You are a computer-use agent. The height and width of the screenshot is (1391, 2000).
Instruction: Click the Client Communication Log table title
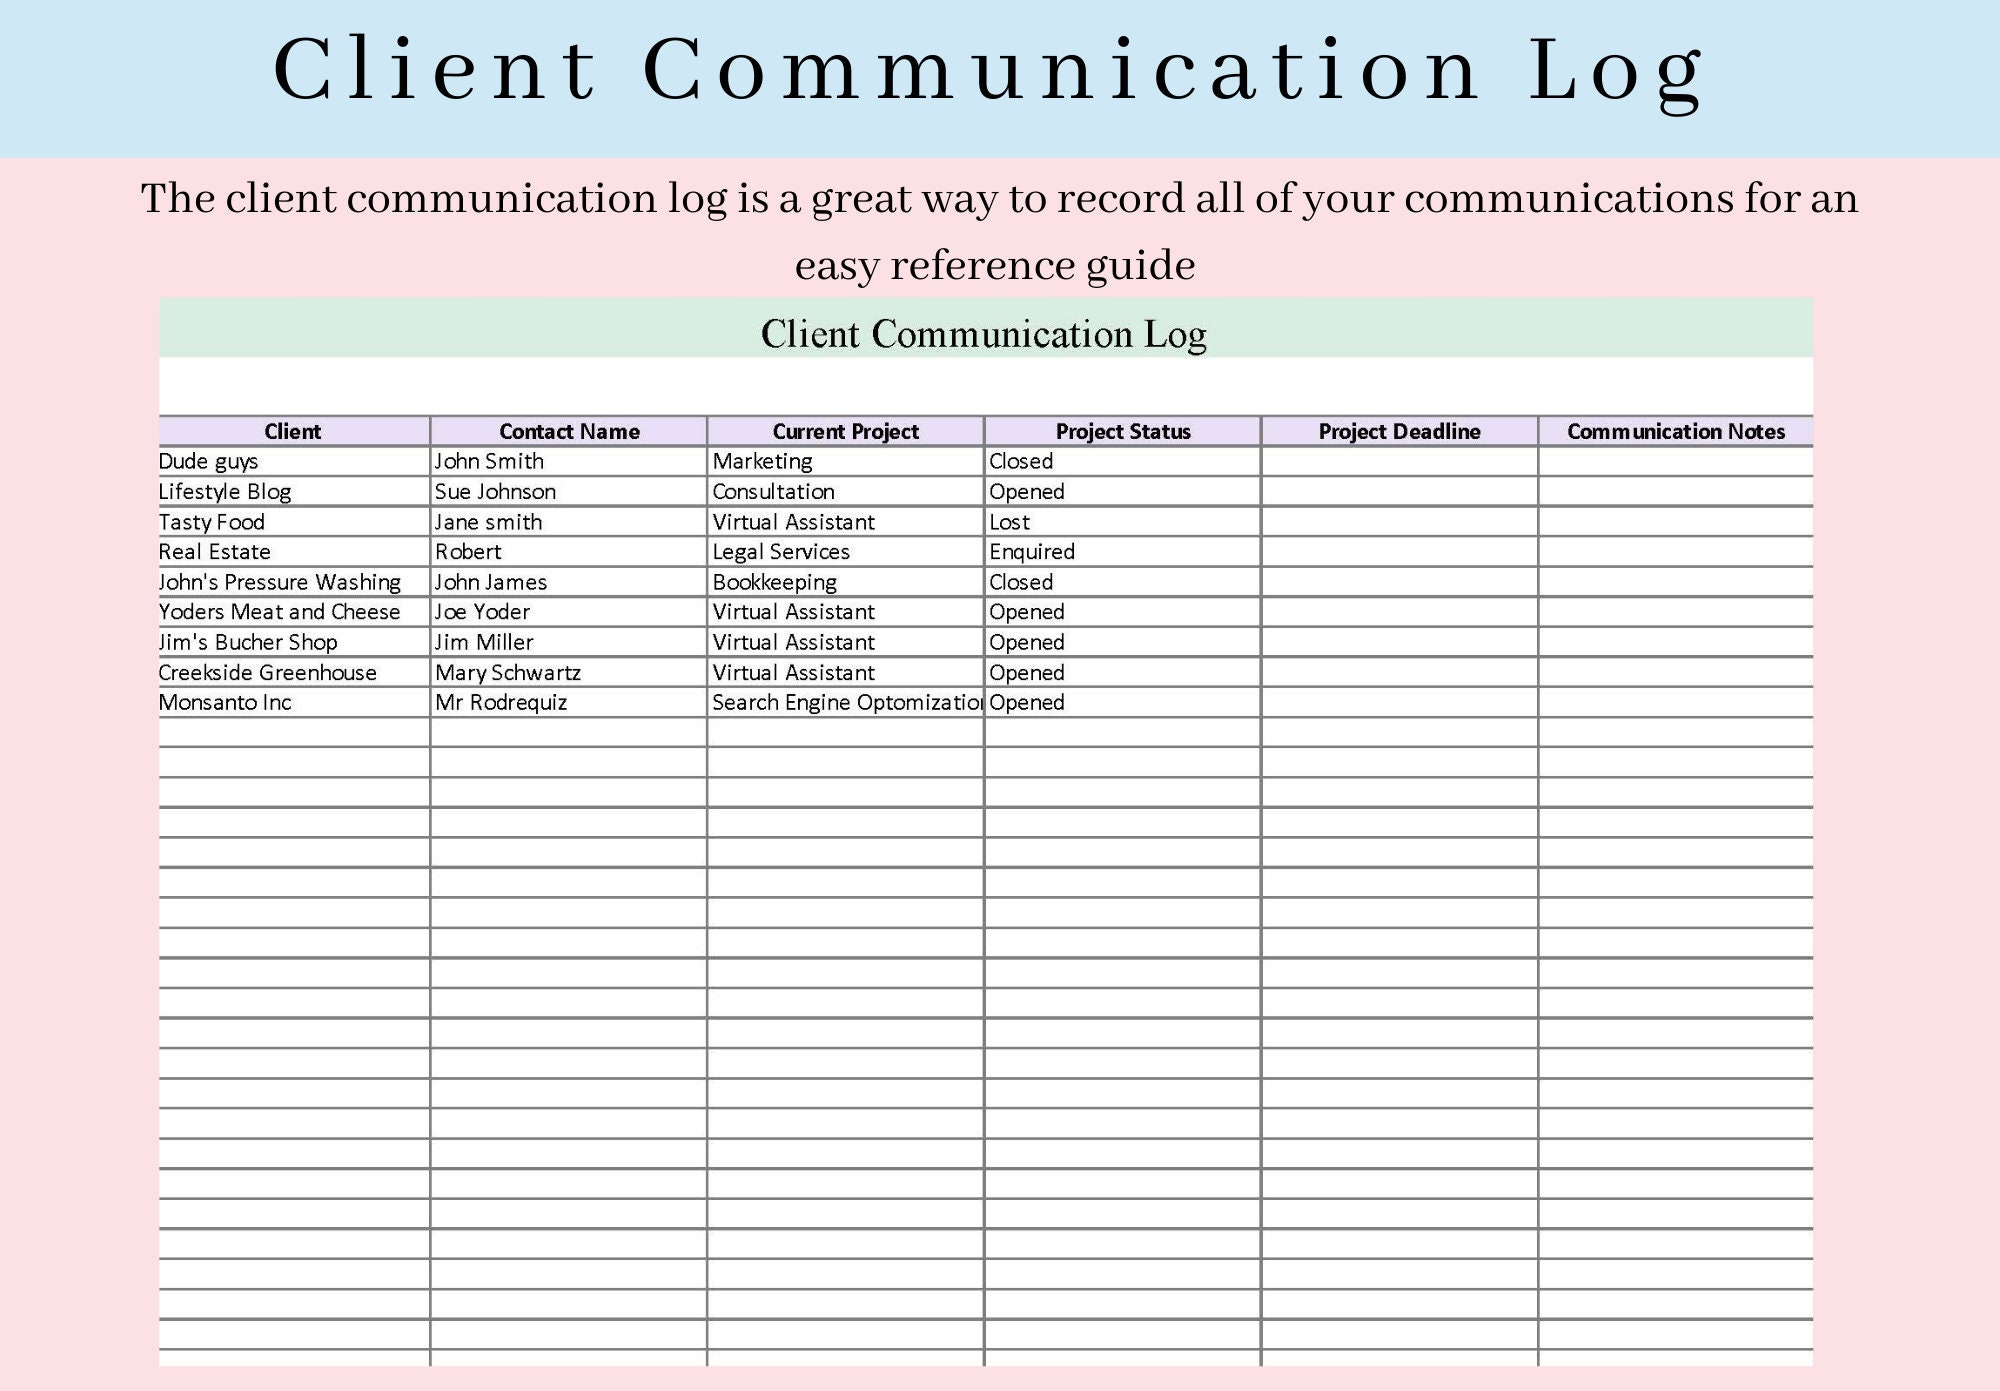985,336
